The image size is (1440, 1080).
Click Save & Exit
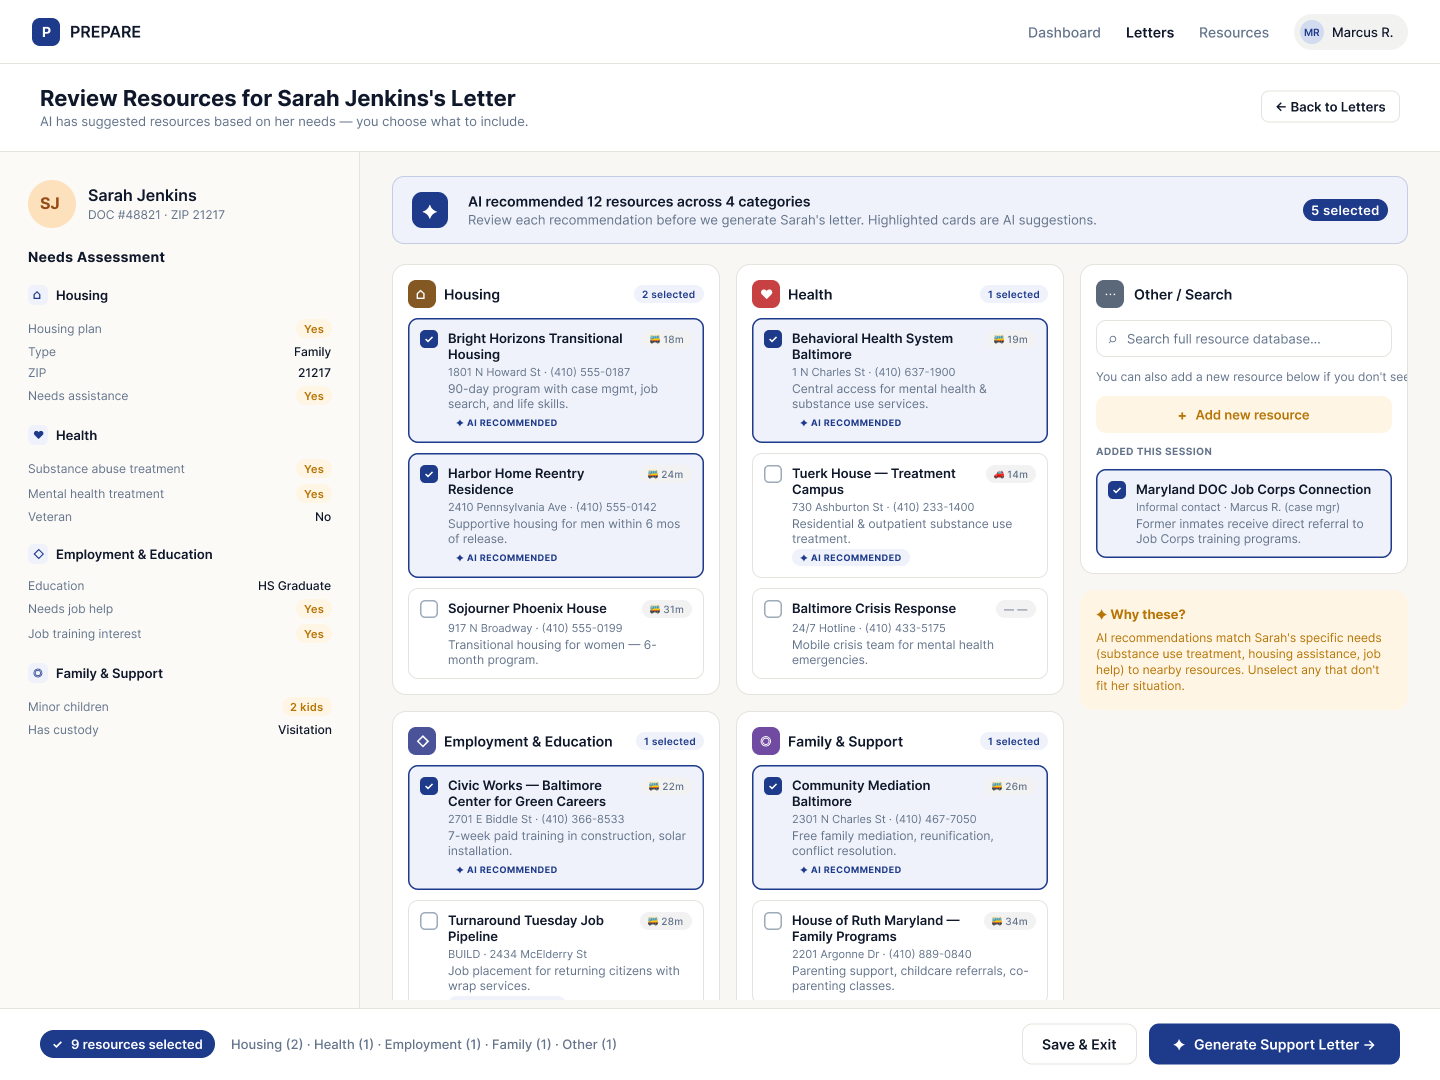pyautogui.click(x=1079, y=1044)
